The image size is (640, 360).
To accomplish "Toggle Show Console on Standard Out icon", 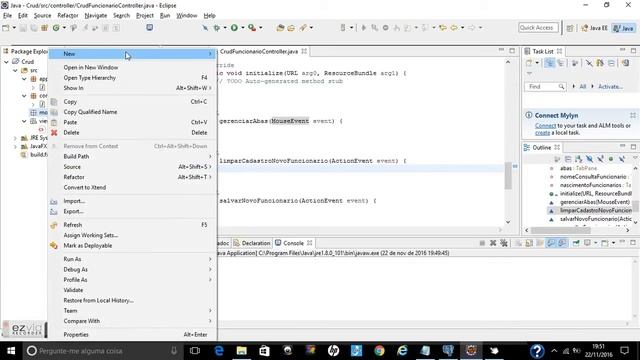I will click(551, 243).
